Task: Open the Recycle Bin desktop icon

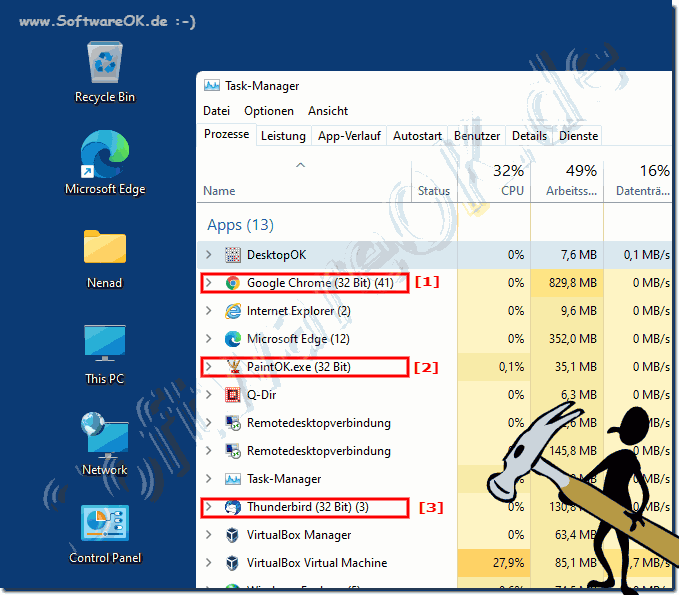Action: pyautogui.click(x=105, y=72)
